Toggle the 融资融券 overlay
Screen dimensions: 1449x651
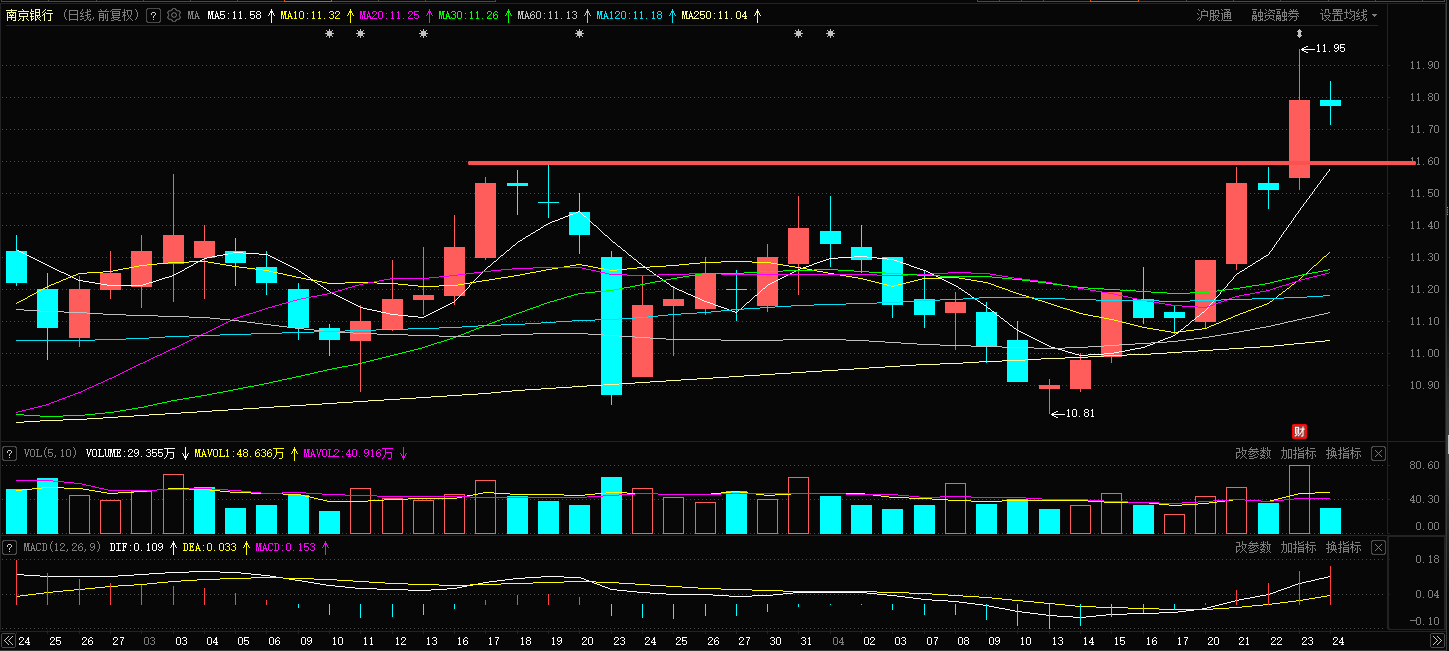point(1275,15)
